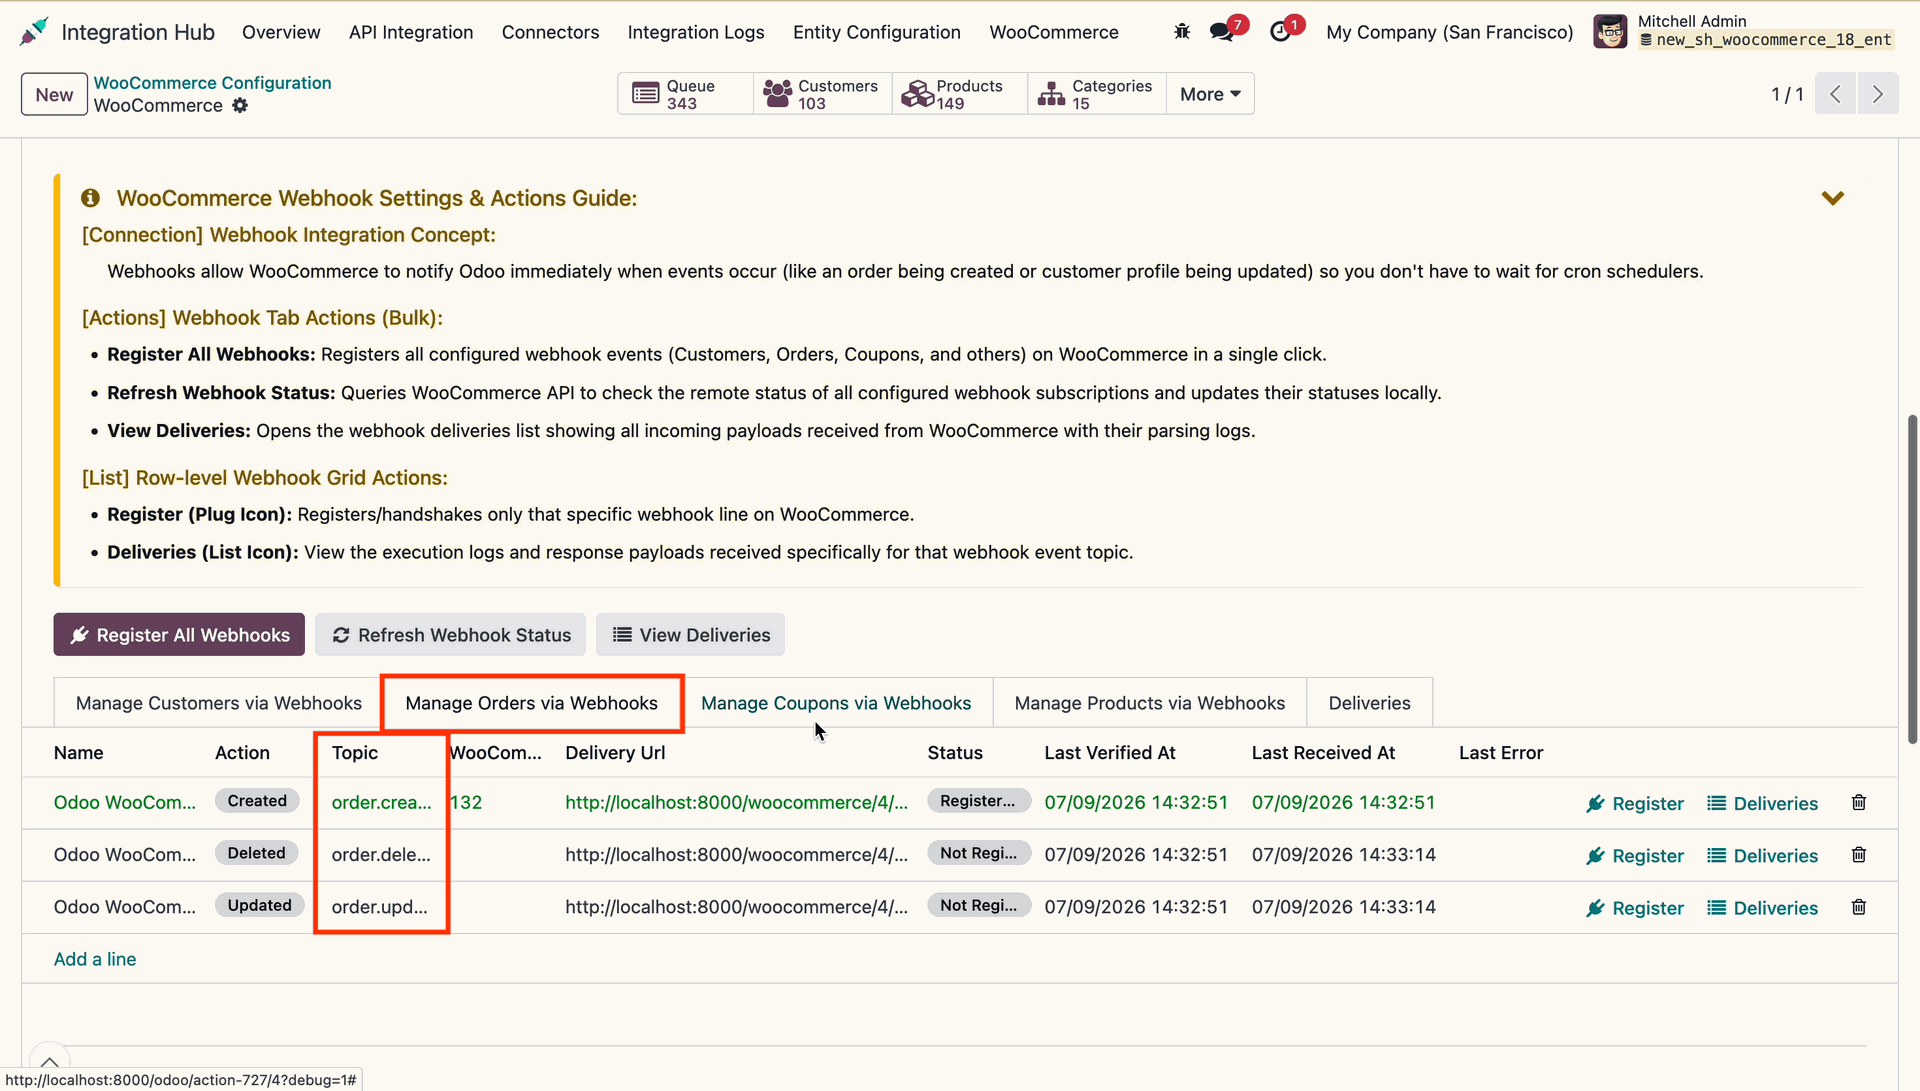Open My Company (San Francisco) company switcher
The image size is (1920, 1091).
[1449, 32]
